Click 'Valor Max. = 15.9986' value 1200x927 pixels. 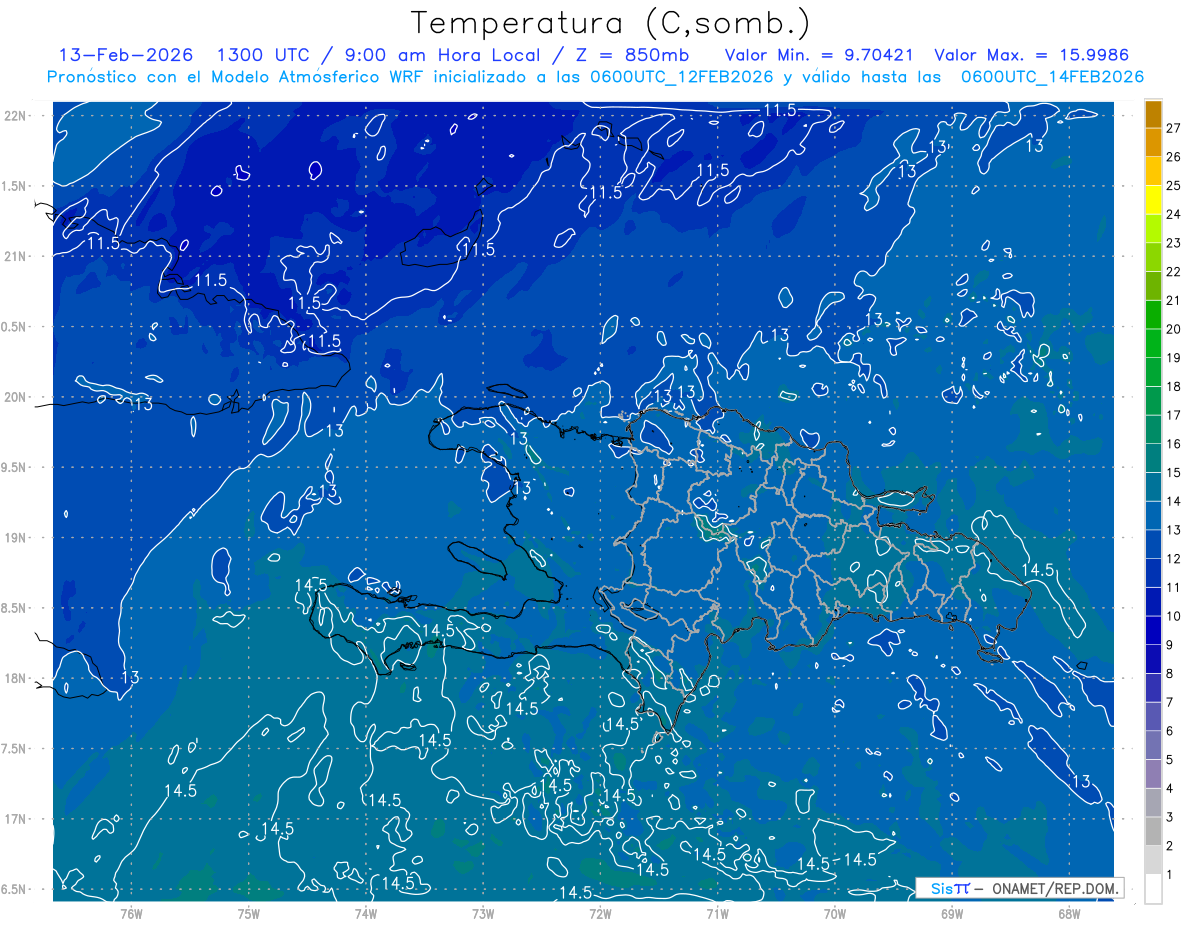(1031, 55)
